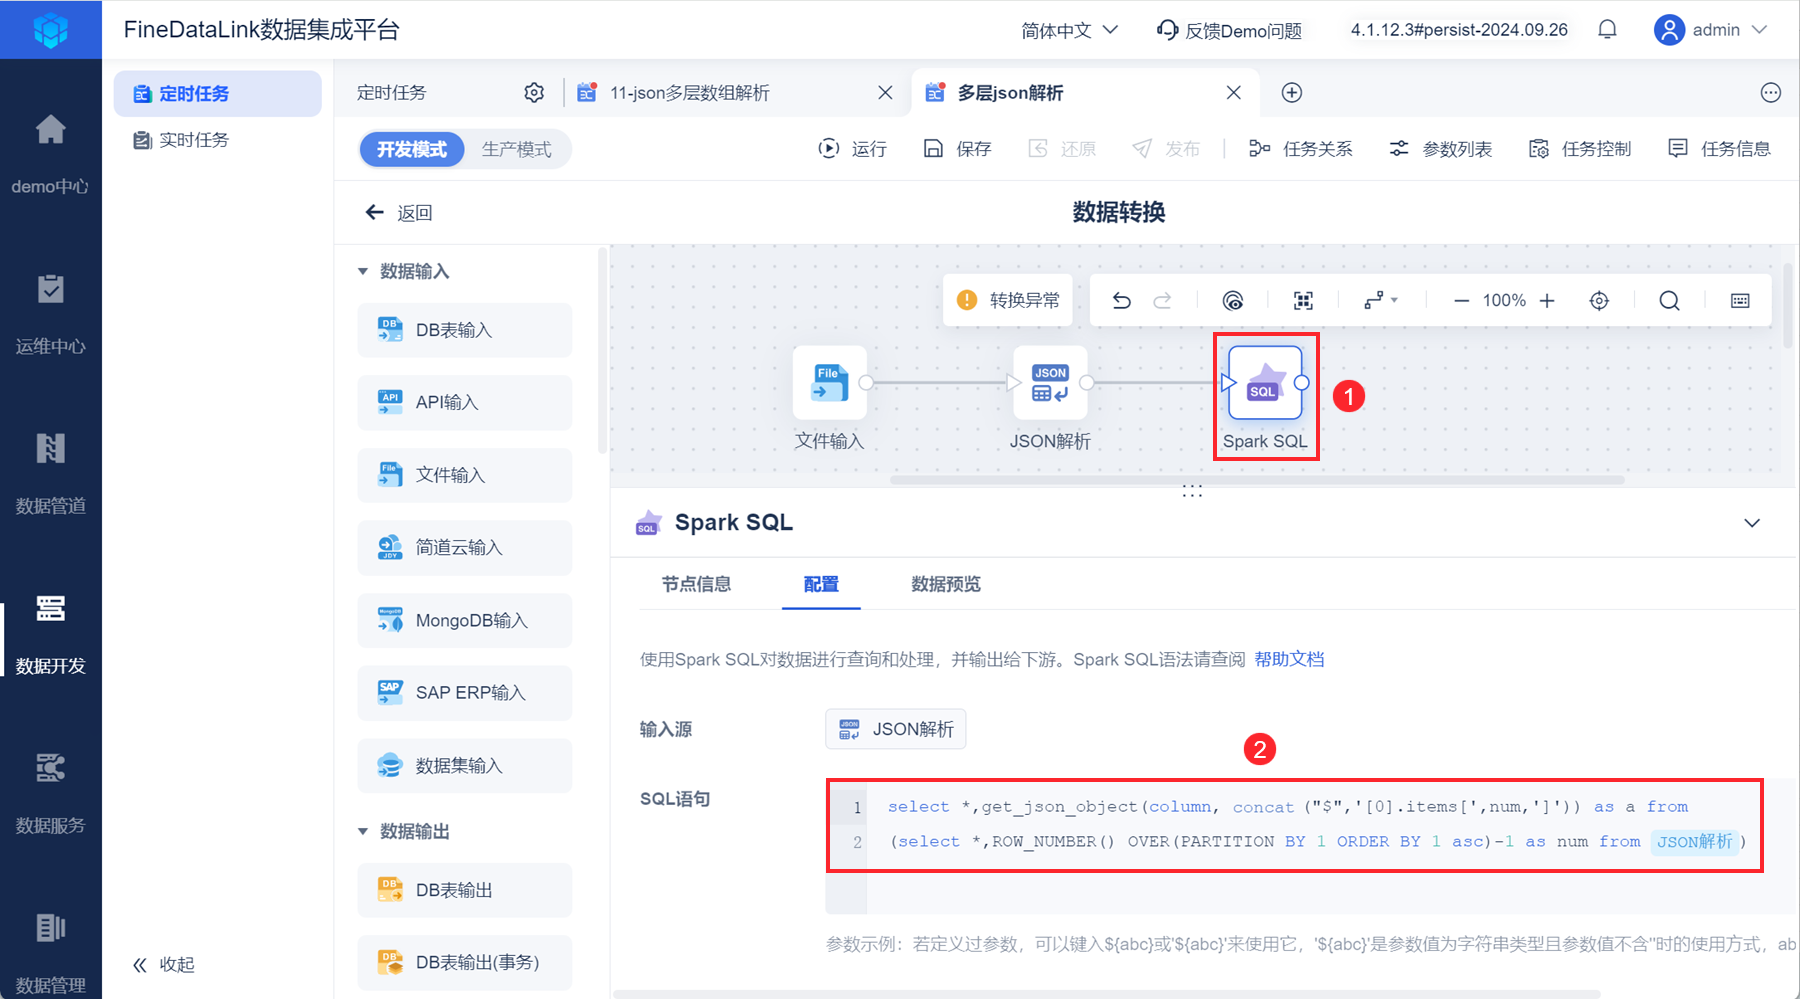Open 参数列表
Image resolution: width=1800 pixels, height=999 pixels.
1440,149
